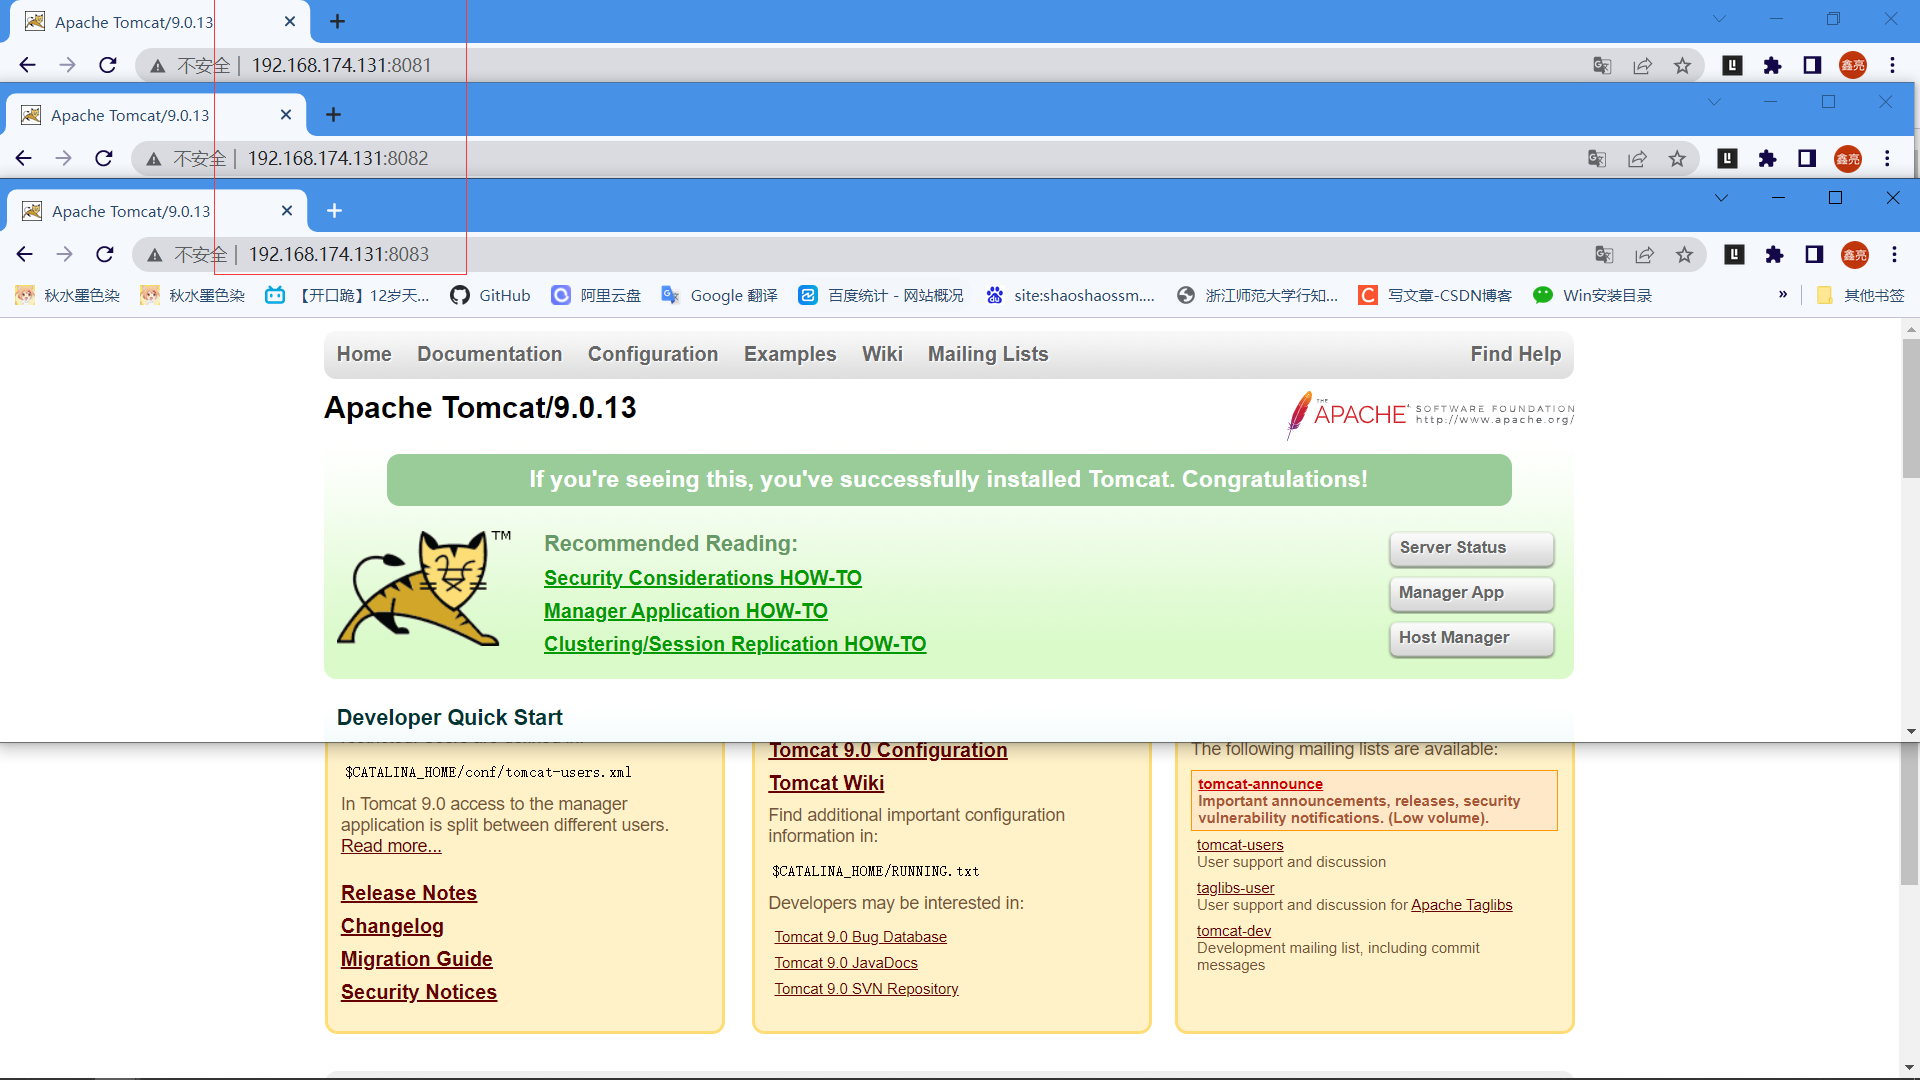Open a new tab in the 8083 window
The width and height of the screenshot is (1920, 1080).
coord(334,211)
